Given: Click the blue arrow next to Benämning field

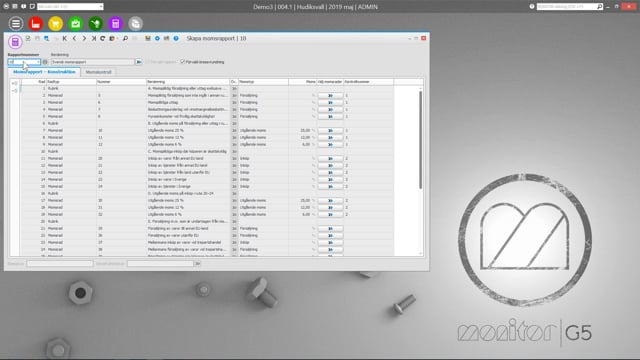Looking at the screenshot, I should click(139, 62).
